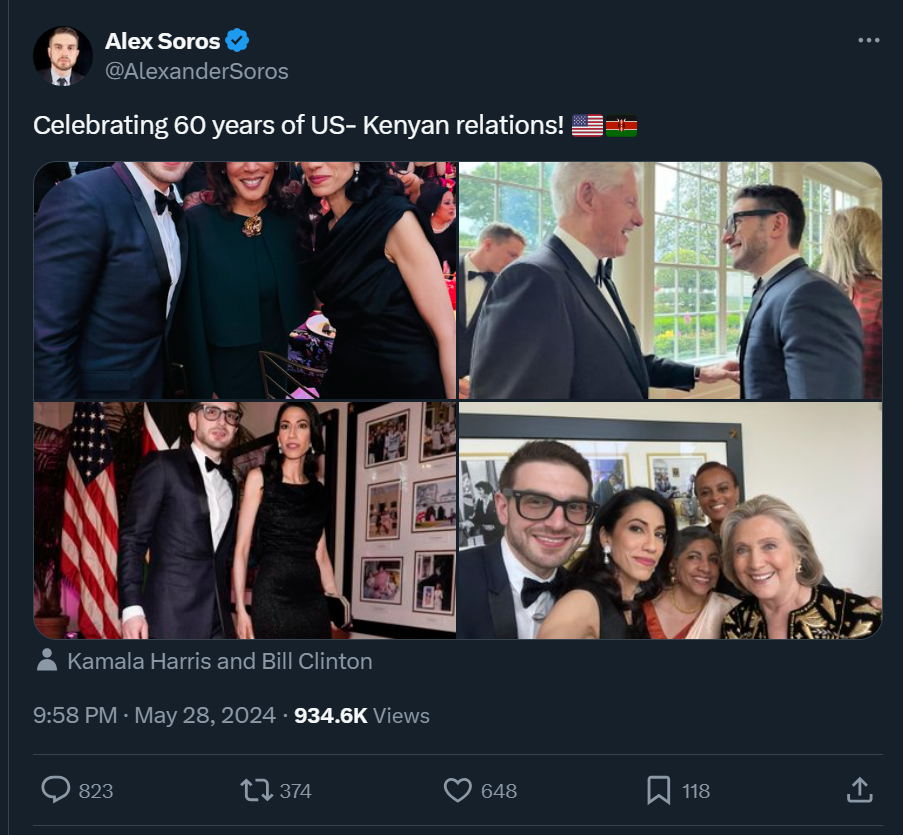Click the blue verified checkmark badge
The width and height of the screenshot is (903, 835).
click(x=237, y=41)
